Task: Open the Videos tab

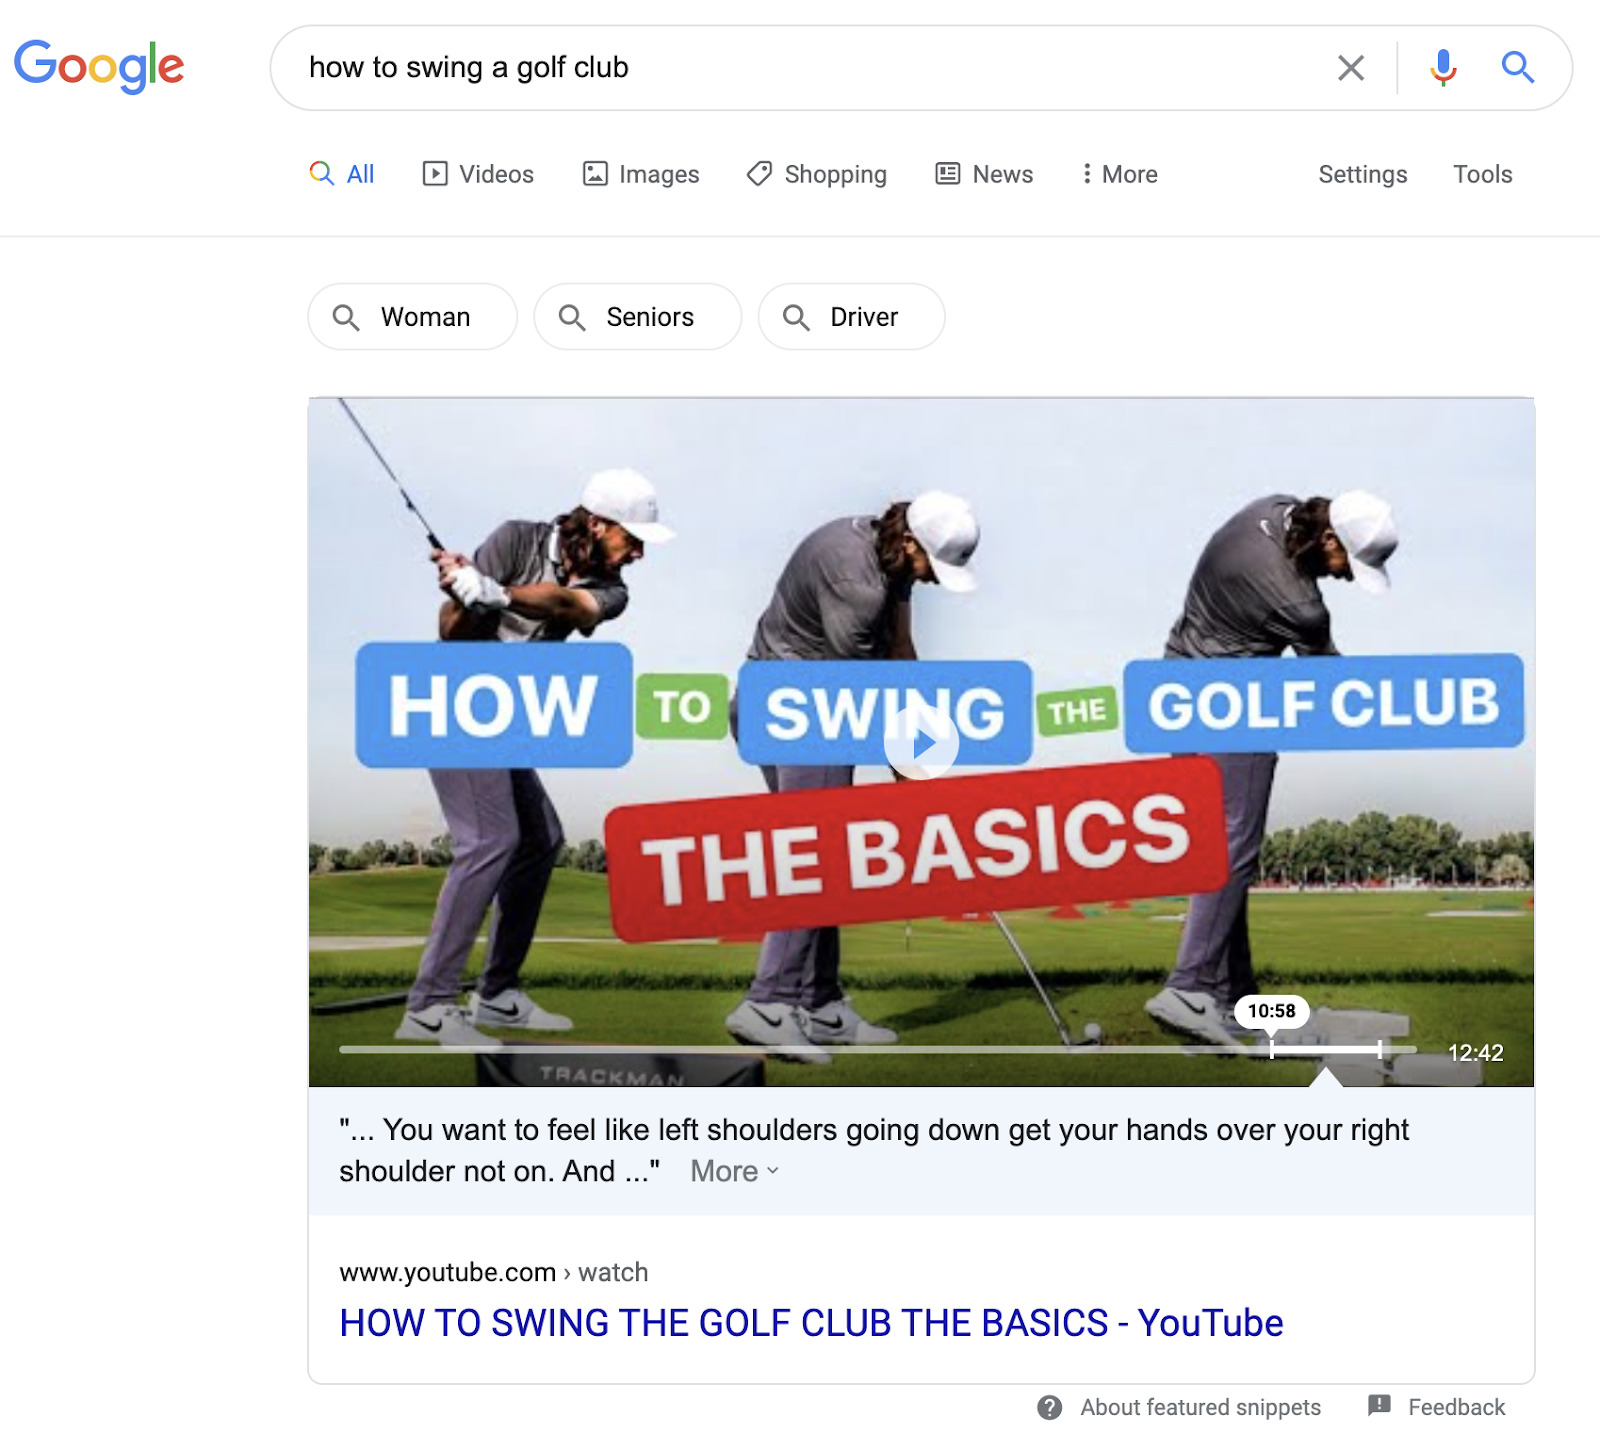Action: point(478,174)
